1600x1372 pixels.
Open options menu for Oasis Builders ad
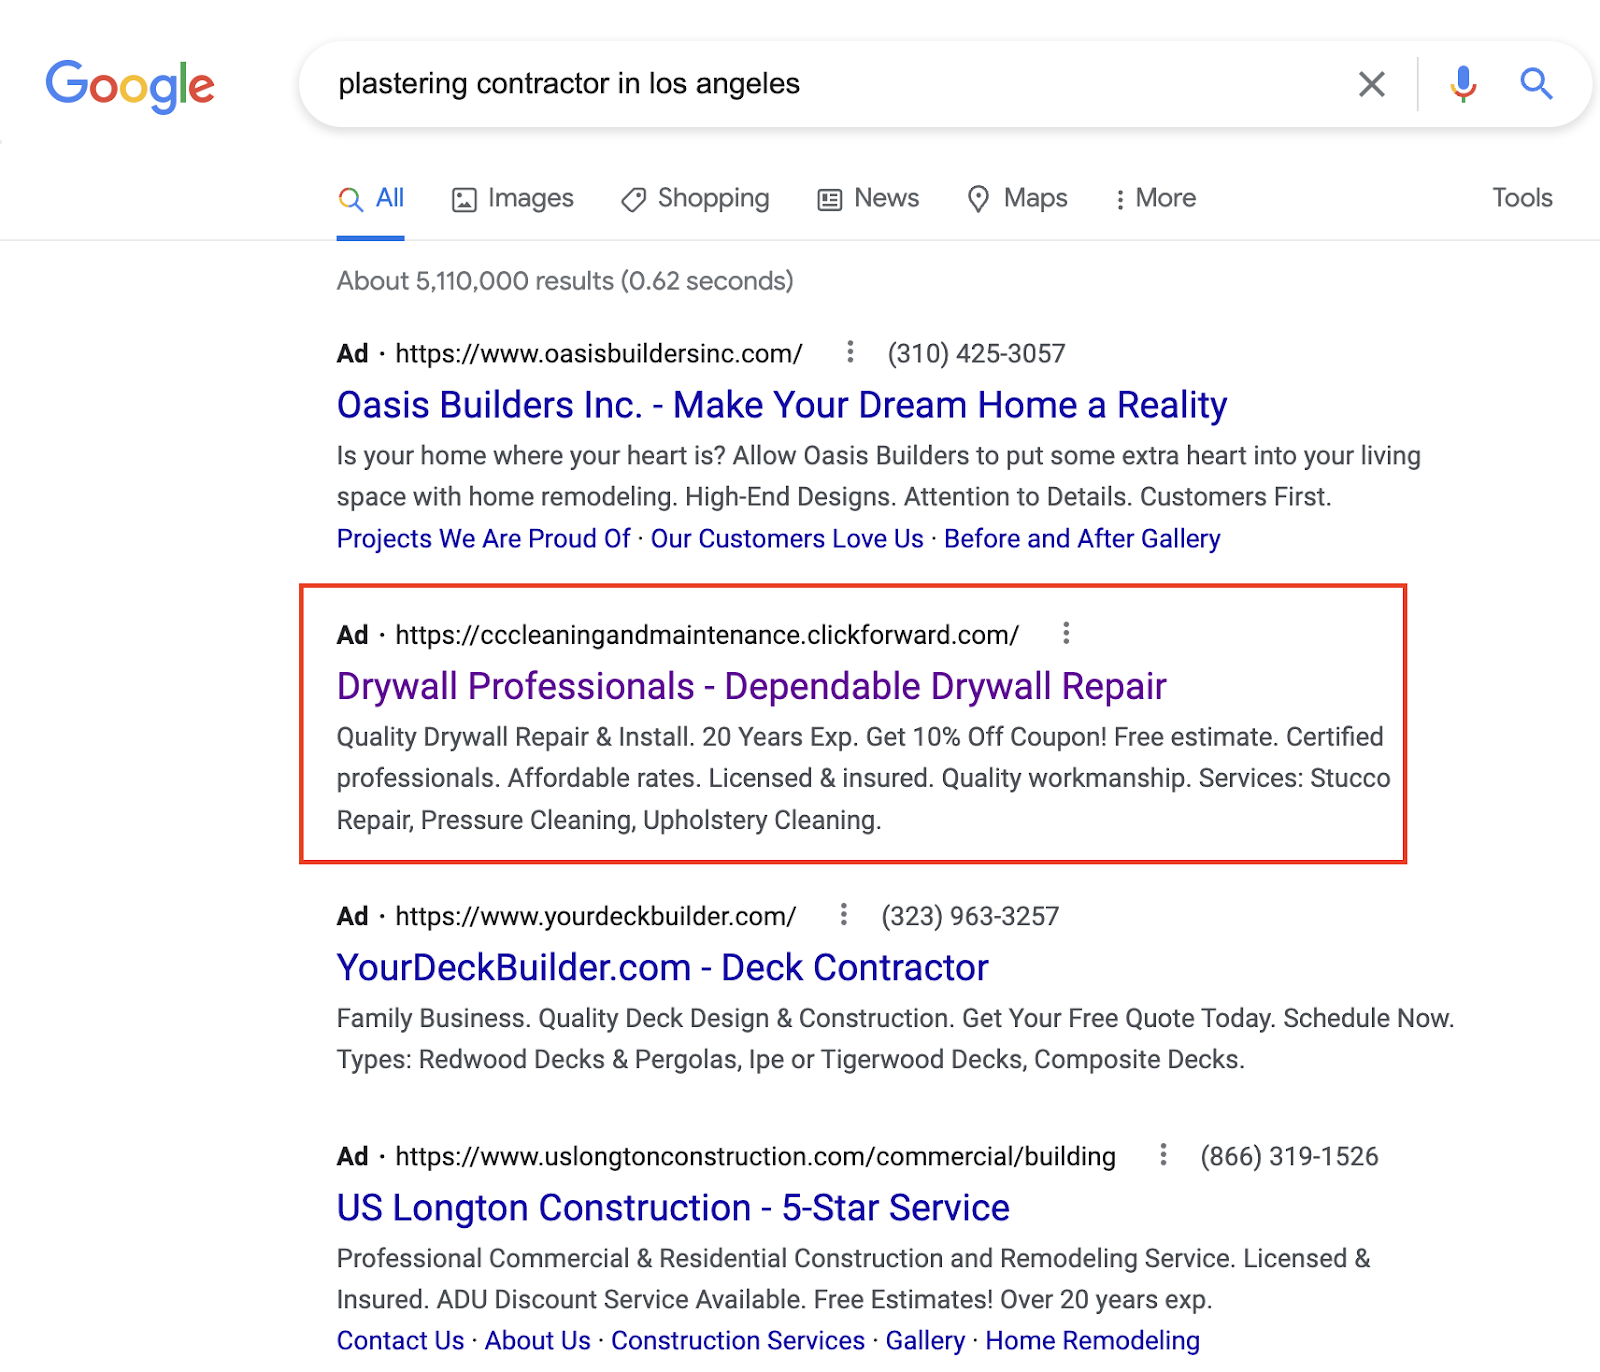pos(850,352)
